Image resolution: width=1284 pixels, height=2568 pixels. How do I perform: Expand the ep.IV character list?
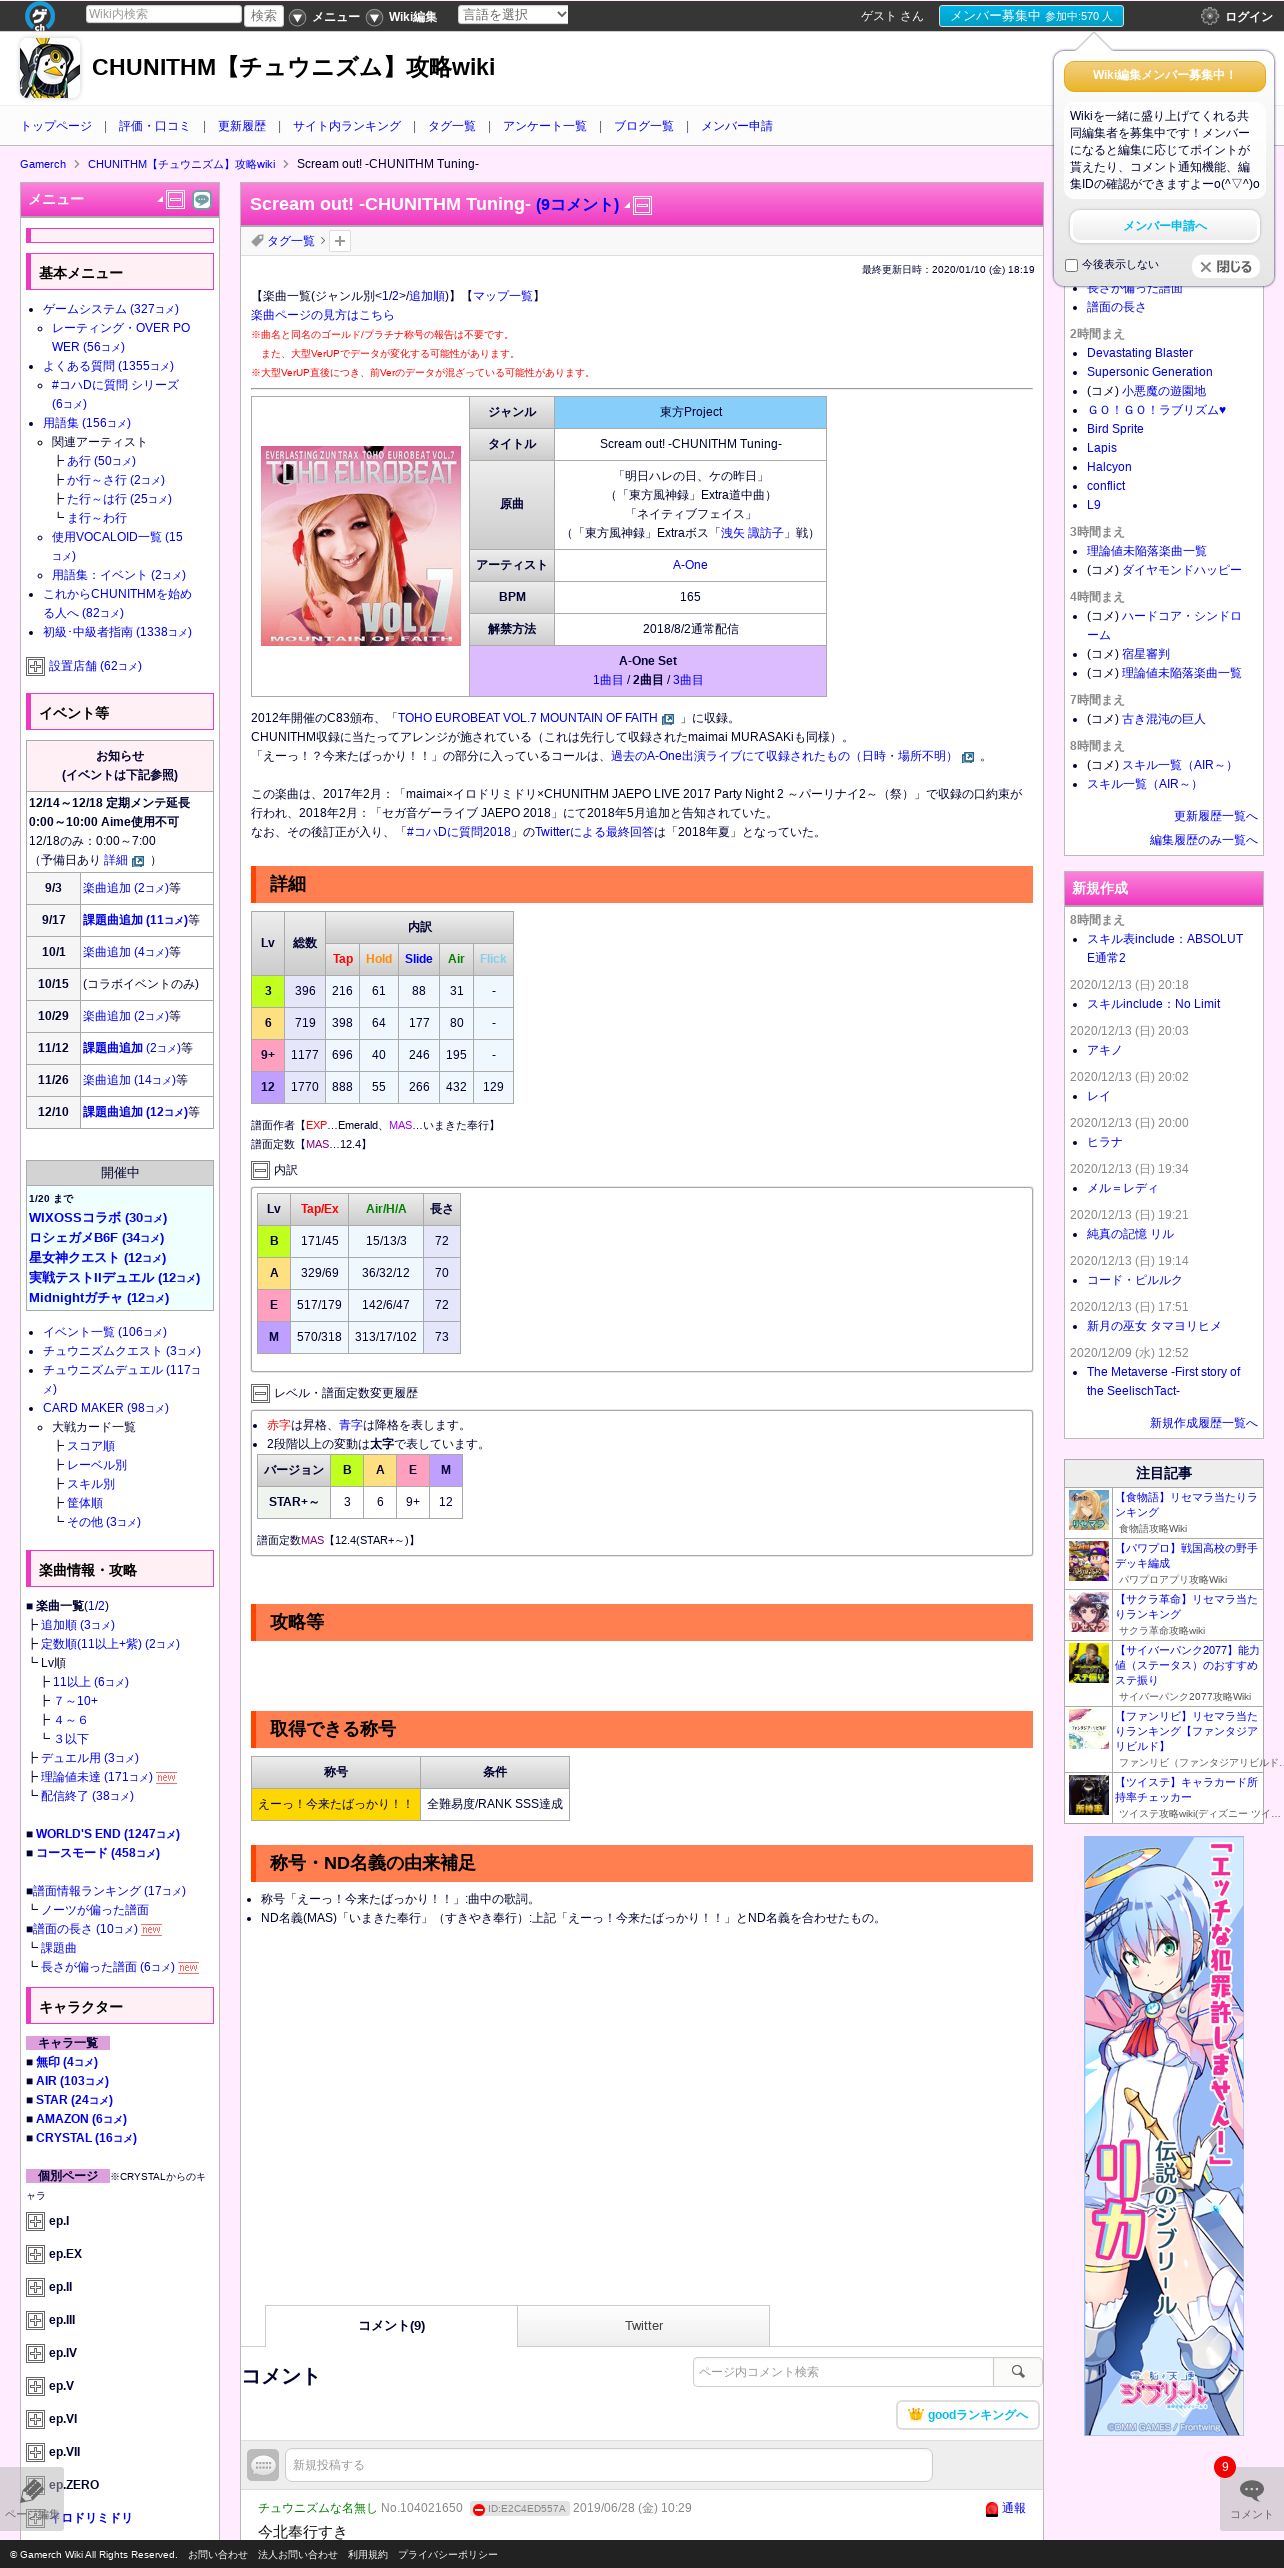tap(35, 2353)
